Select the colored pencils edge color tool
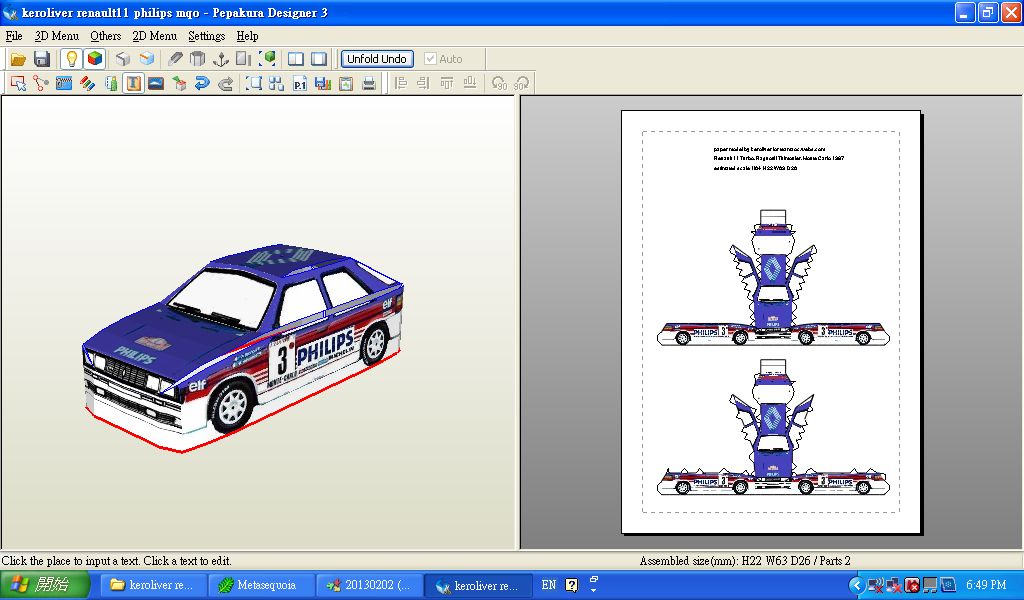1024x600 pixels. coord(87,84)
